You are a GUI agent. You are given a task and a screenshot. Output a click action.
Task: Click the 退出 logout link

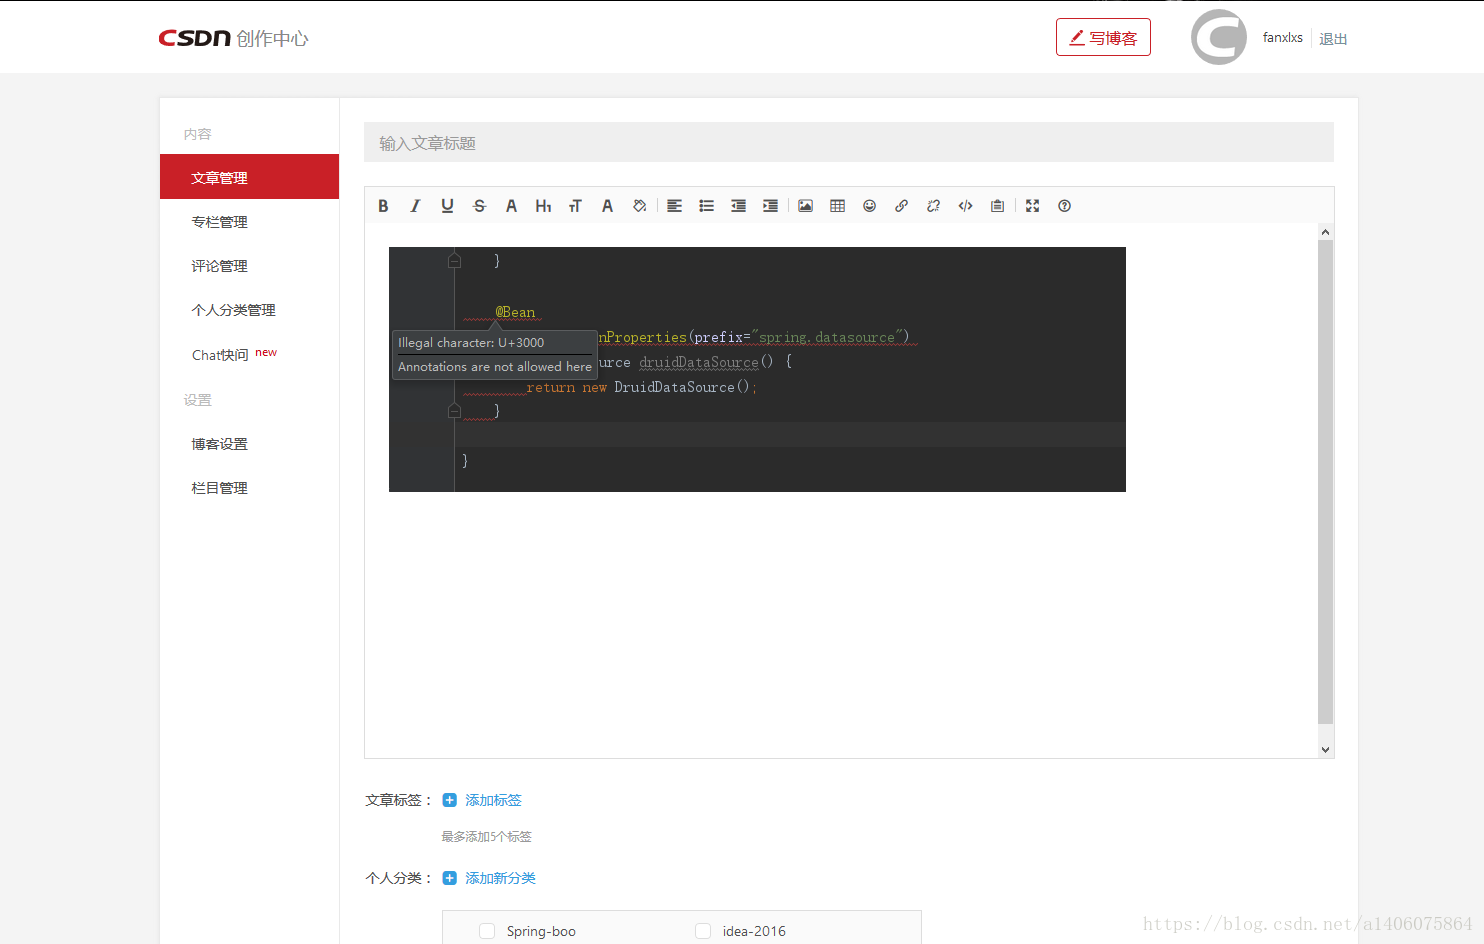[1333, 39]
